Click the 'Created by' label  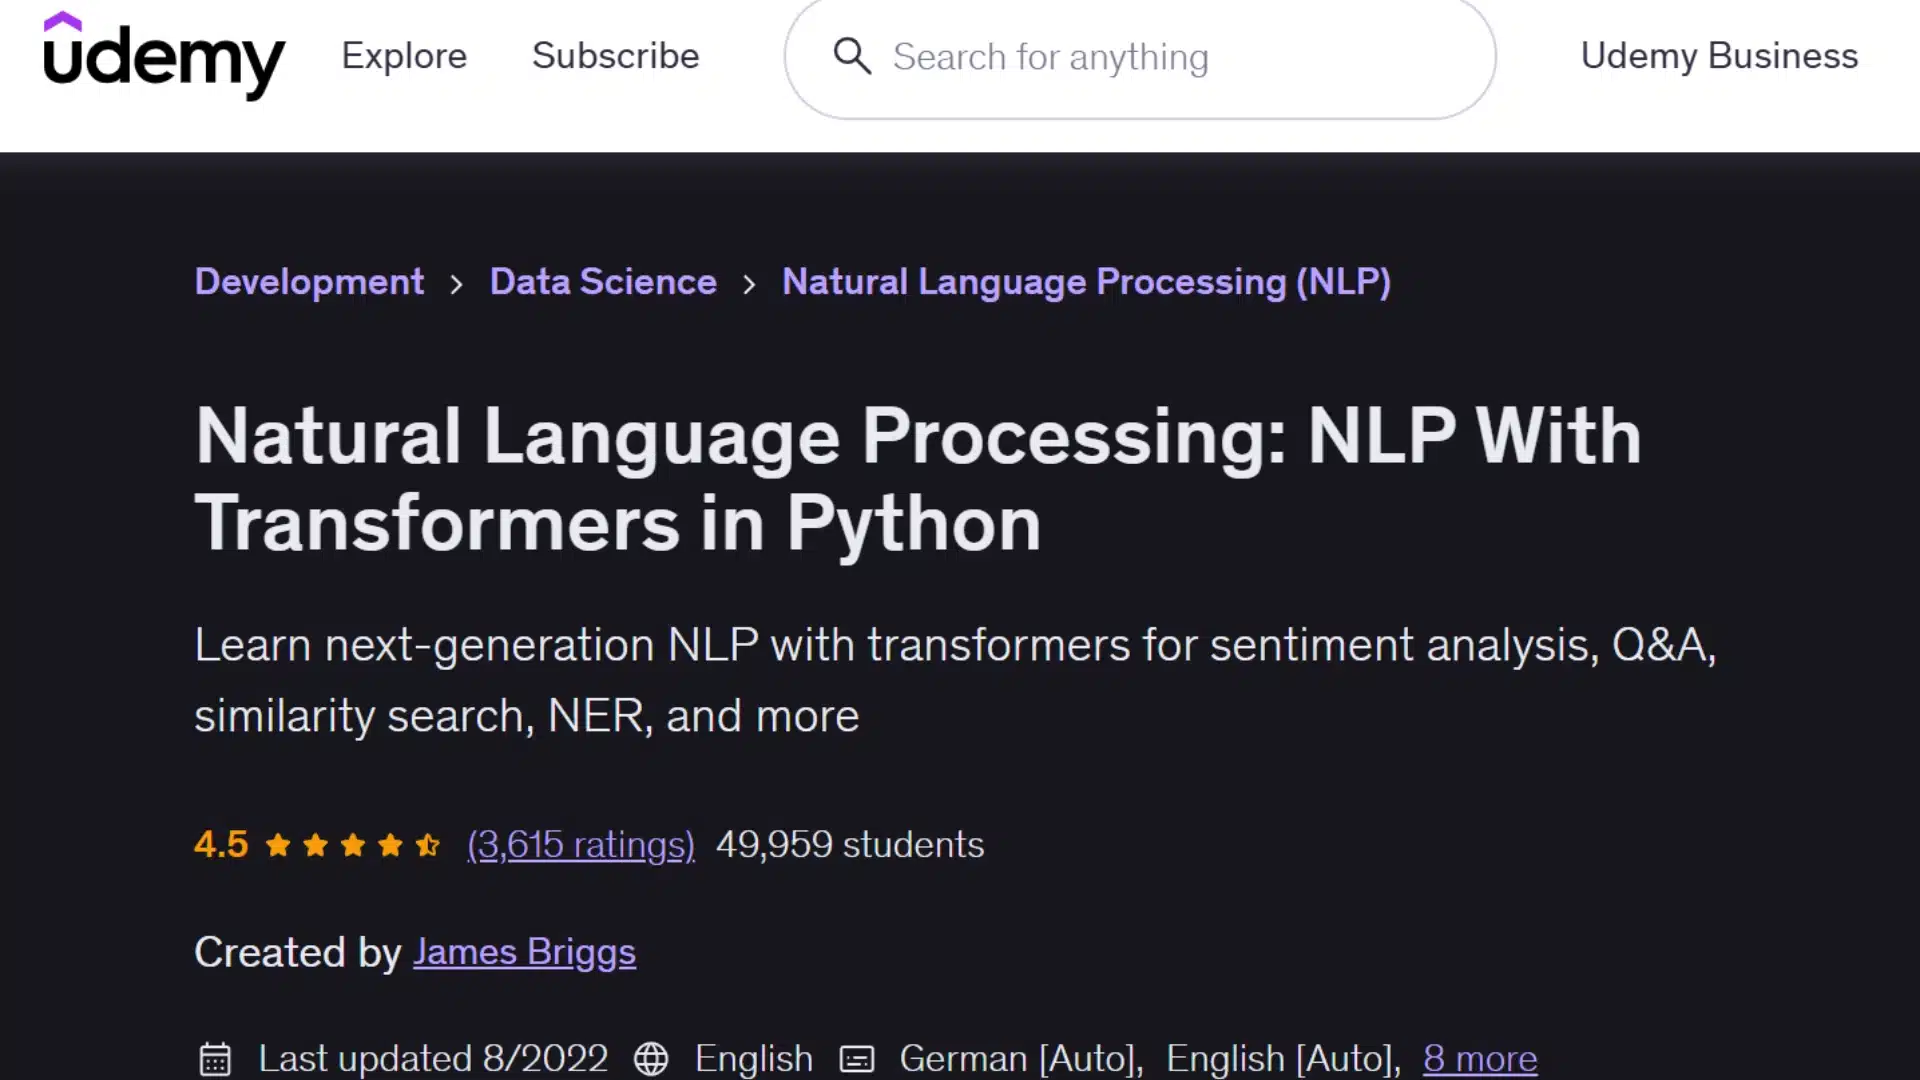(x=298, y=953)
